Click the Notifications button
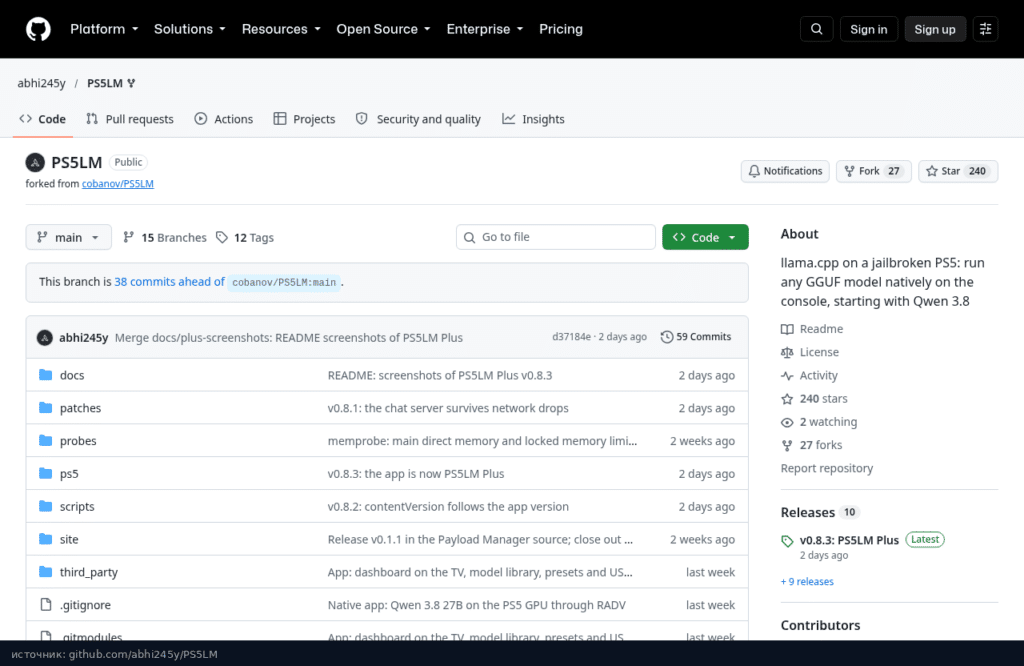1024x666 pixels. [785, 171]
